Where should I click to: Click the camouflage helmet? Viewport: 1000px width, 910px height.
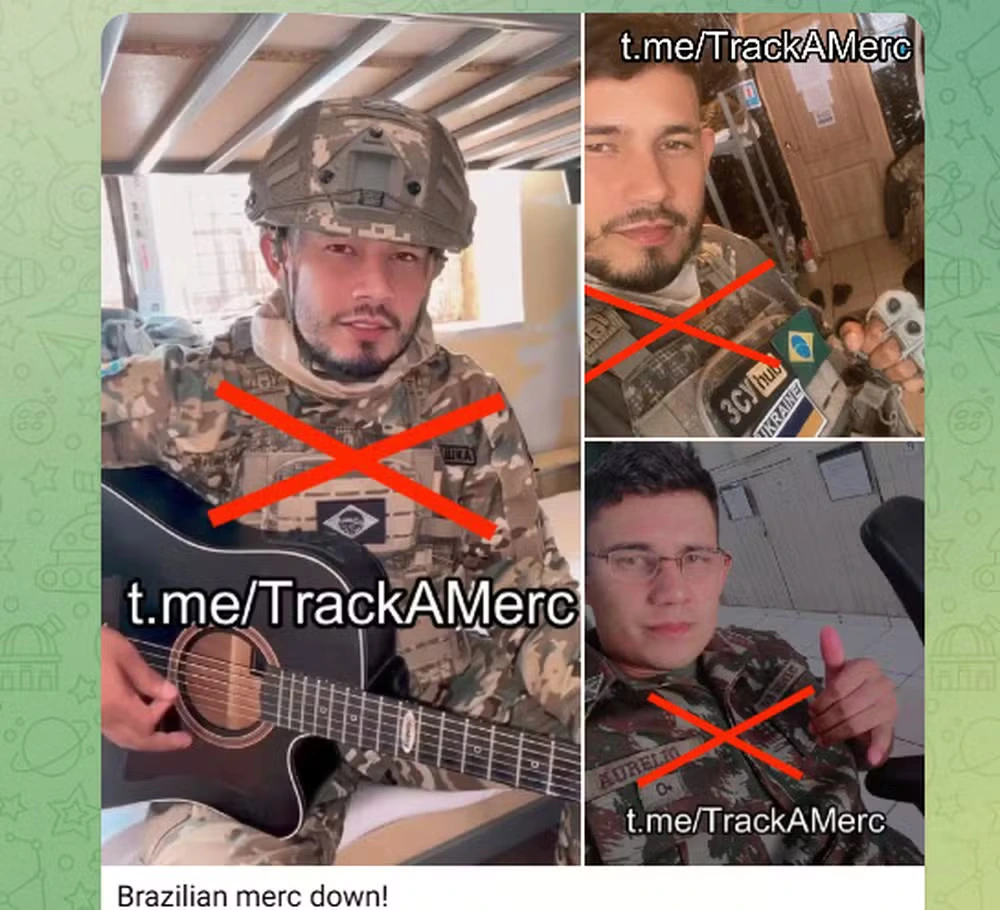click(362, 173)
